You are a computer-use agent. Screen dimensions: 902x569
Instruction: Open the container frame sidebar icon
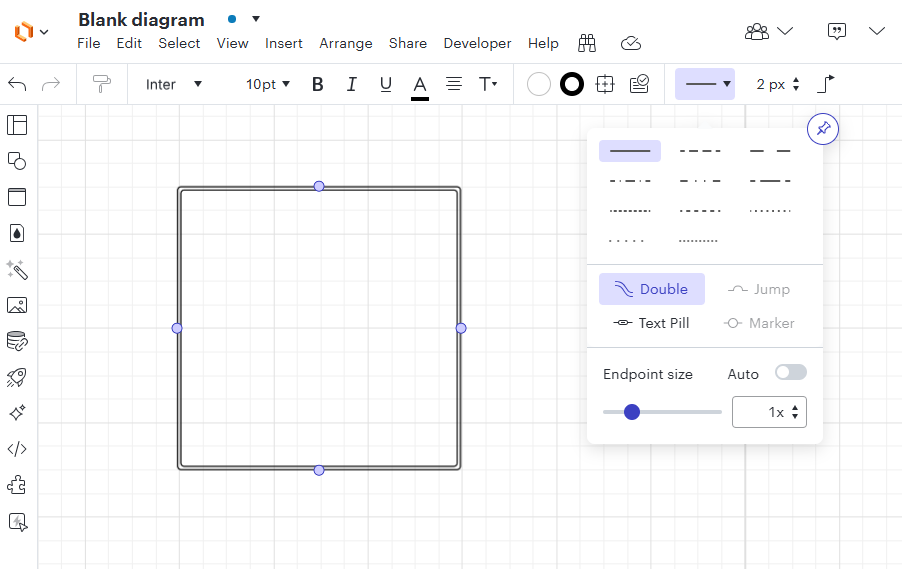point(17,197)
